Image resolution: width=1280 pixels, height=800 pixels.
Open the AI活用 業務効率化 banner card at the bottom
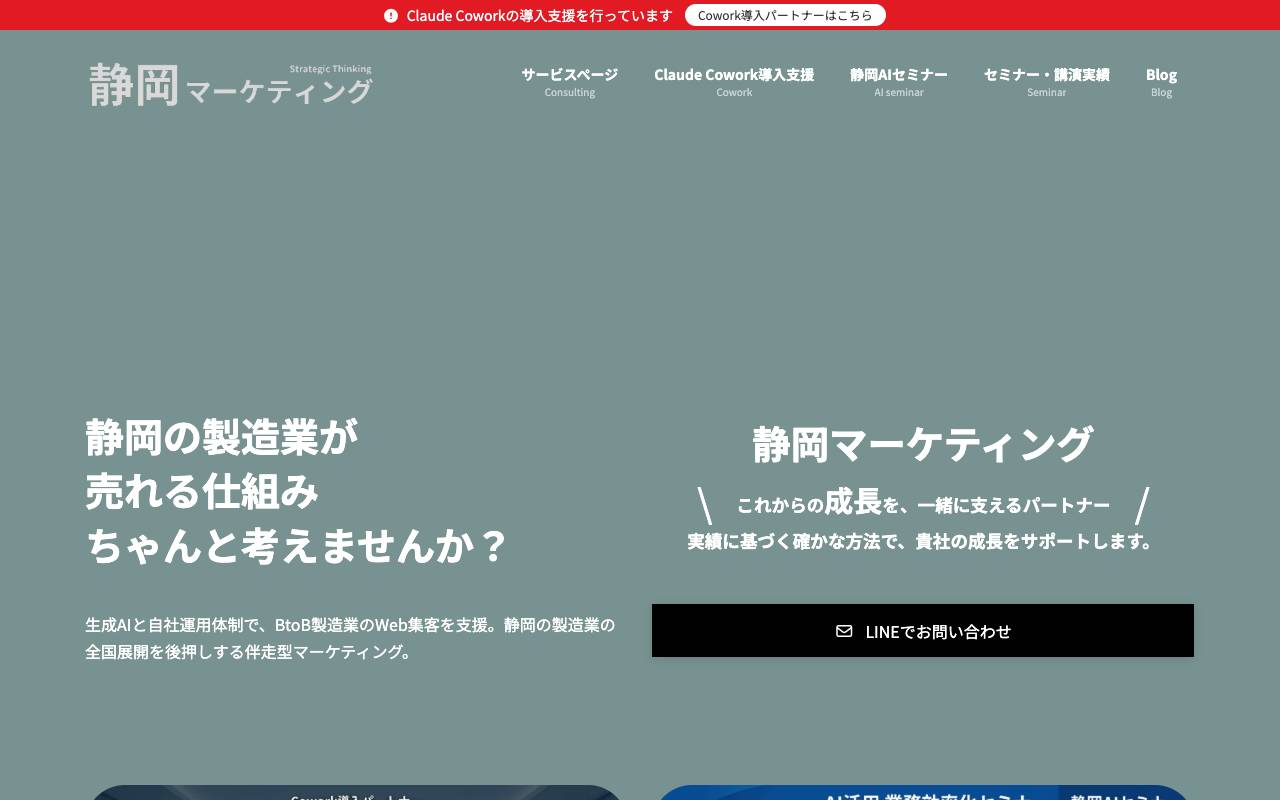(x=922, y=793)
